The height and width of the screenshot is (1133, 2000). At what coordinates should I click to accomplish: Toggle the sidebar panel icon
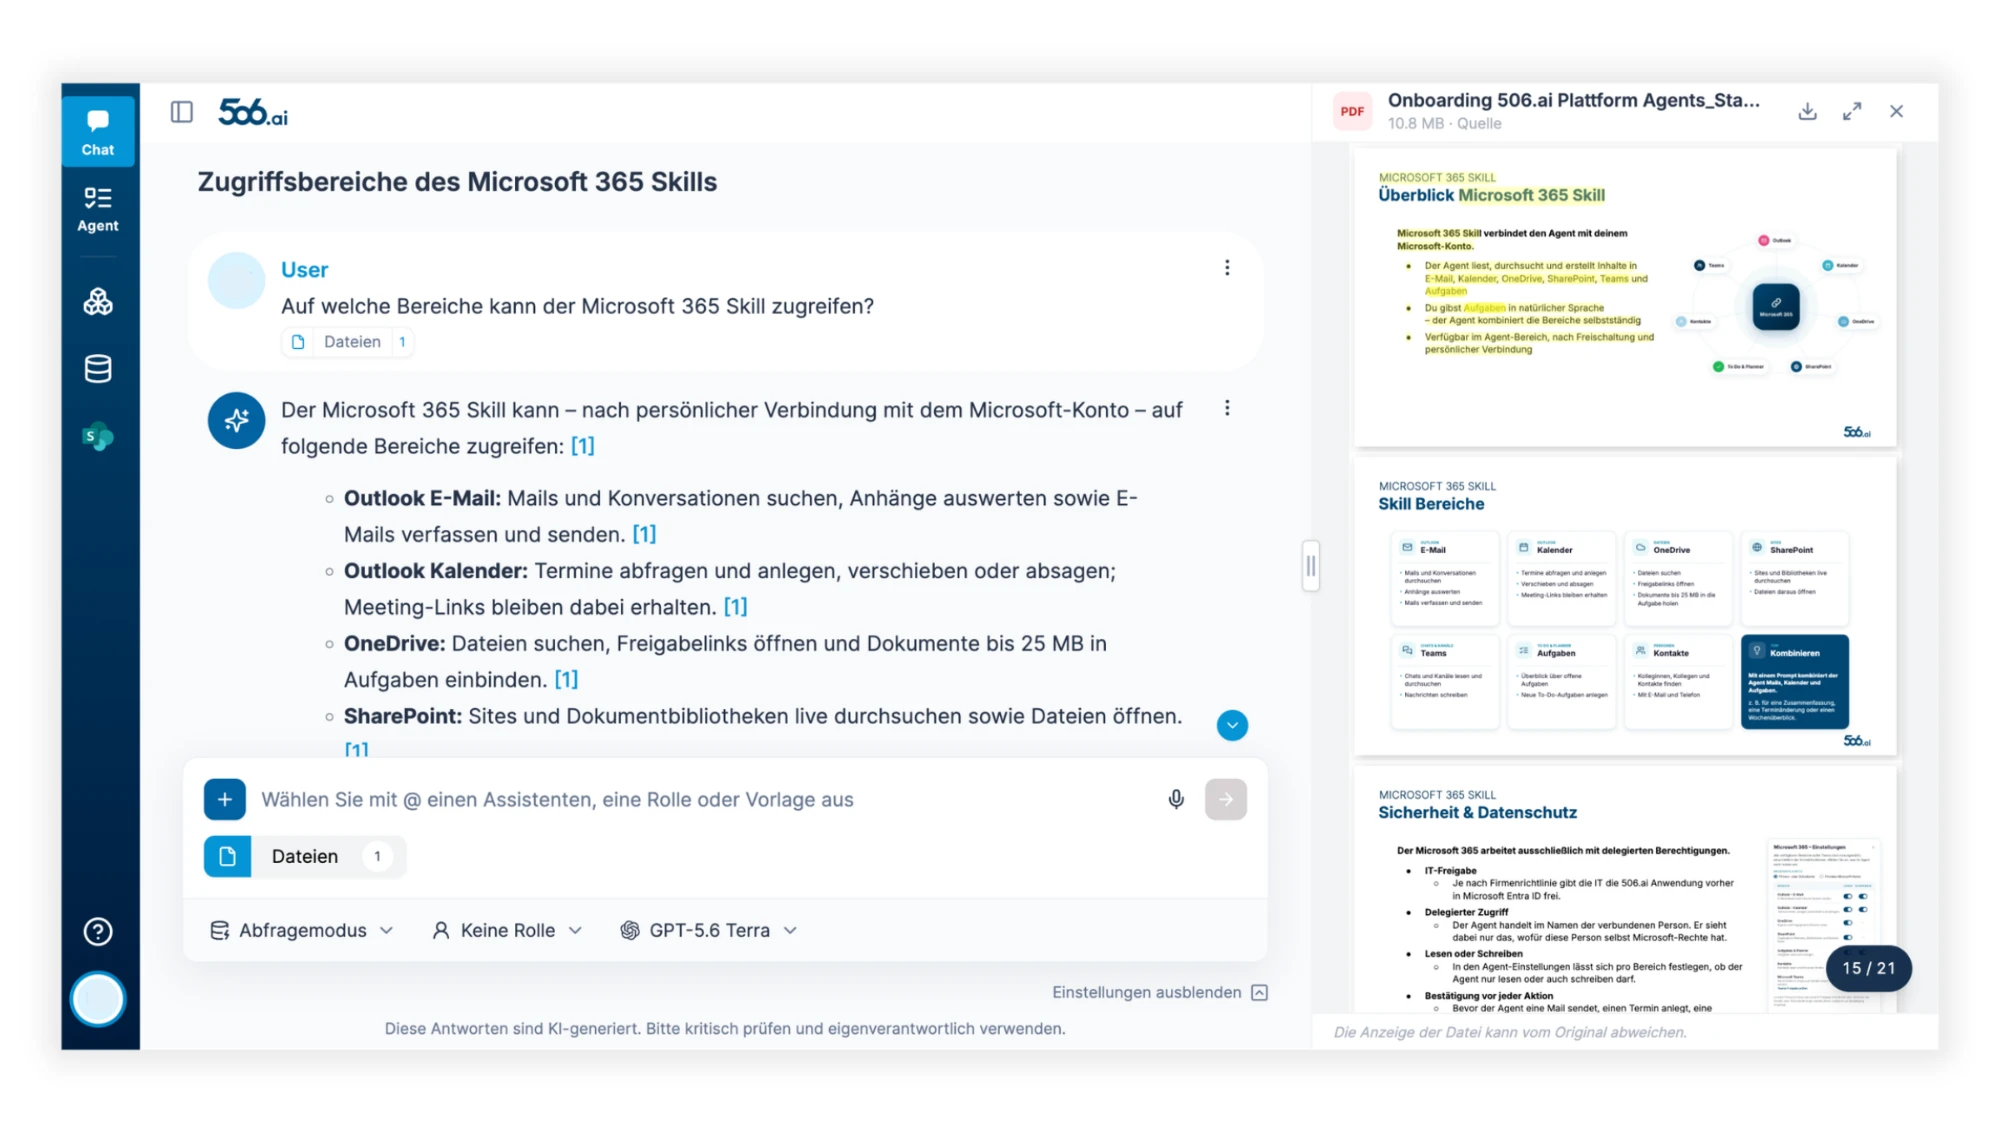pos(182,112)
